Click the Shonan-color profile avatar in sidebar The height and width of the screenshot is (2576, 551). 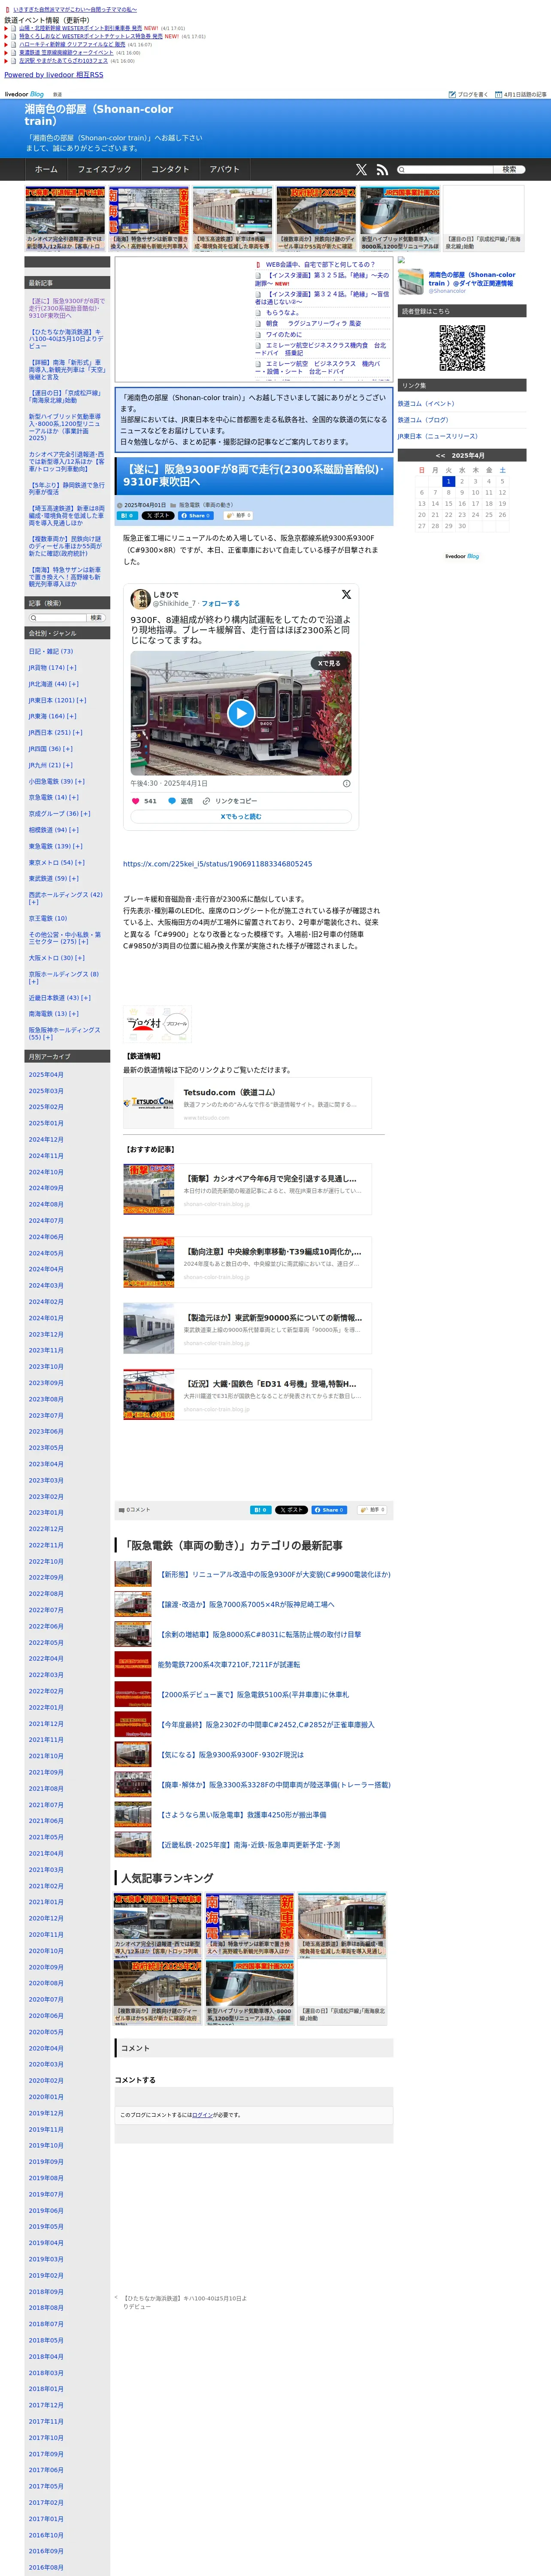(x=411, y=282)
